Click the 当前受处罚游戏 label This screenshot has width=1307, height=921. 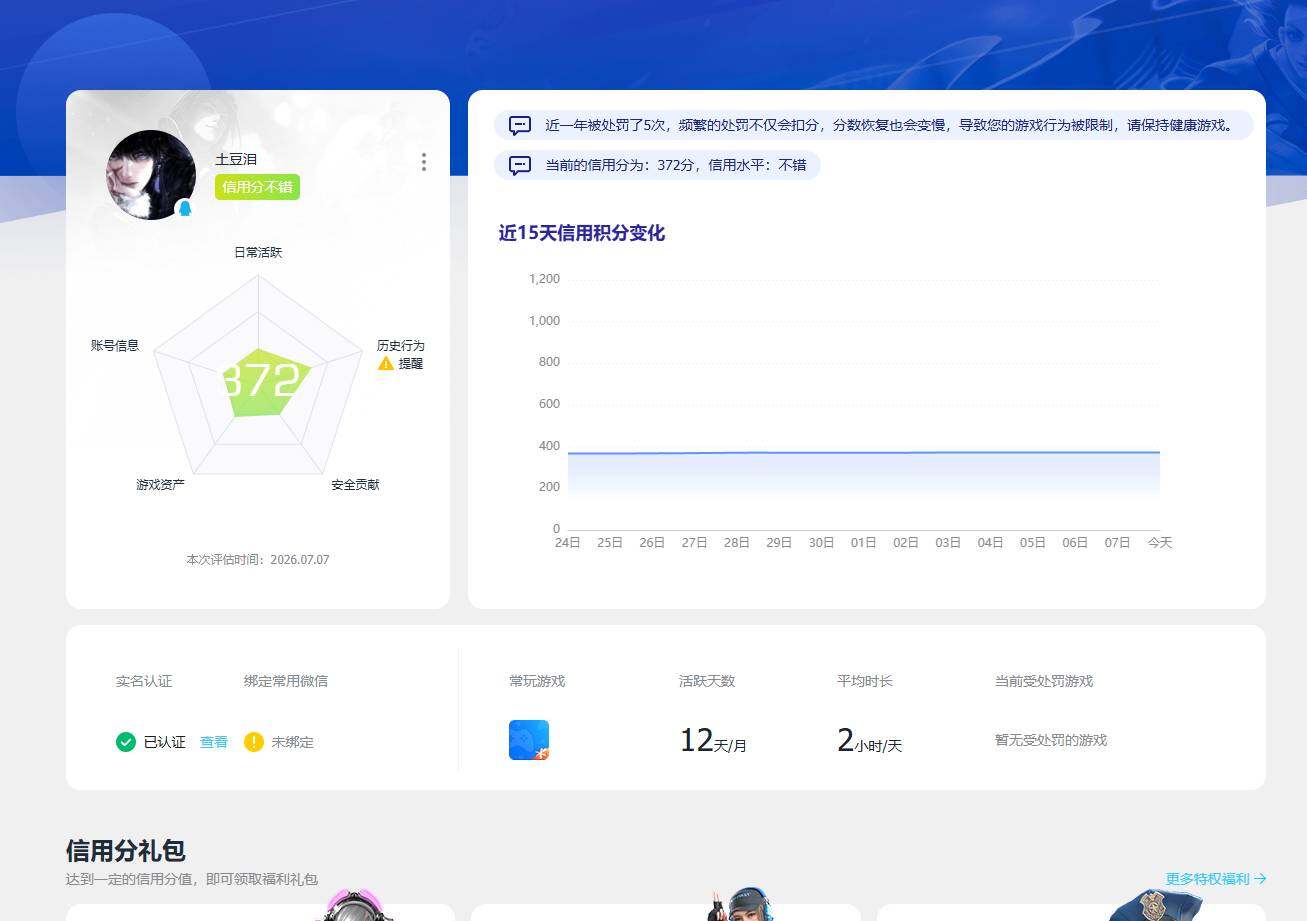tap(1044, 682)
